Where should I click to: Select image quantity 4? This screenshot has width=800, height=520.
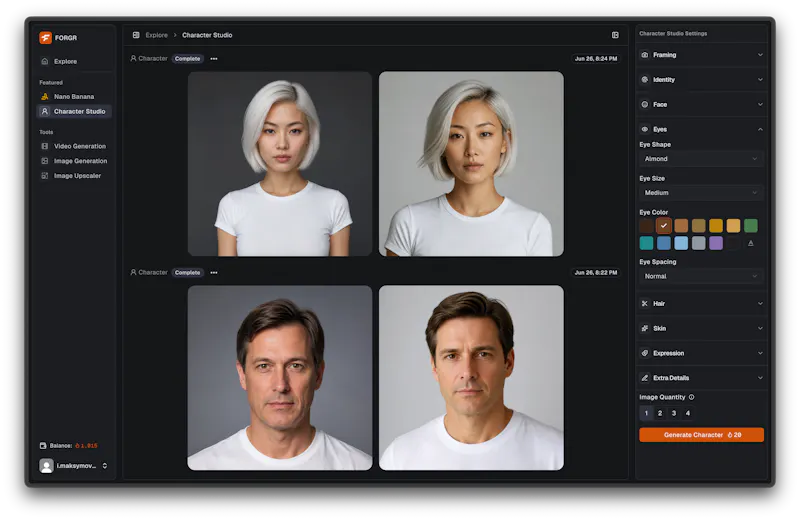click(688, 413)
